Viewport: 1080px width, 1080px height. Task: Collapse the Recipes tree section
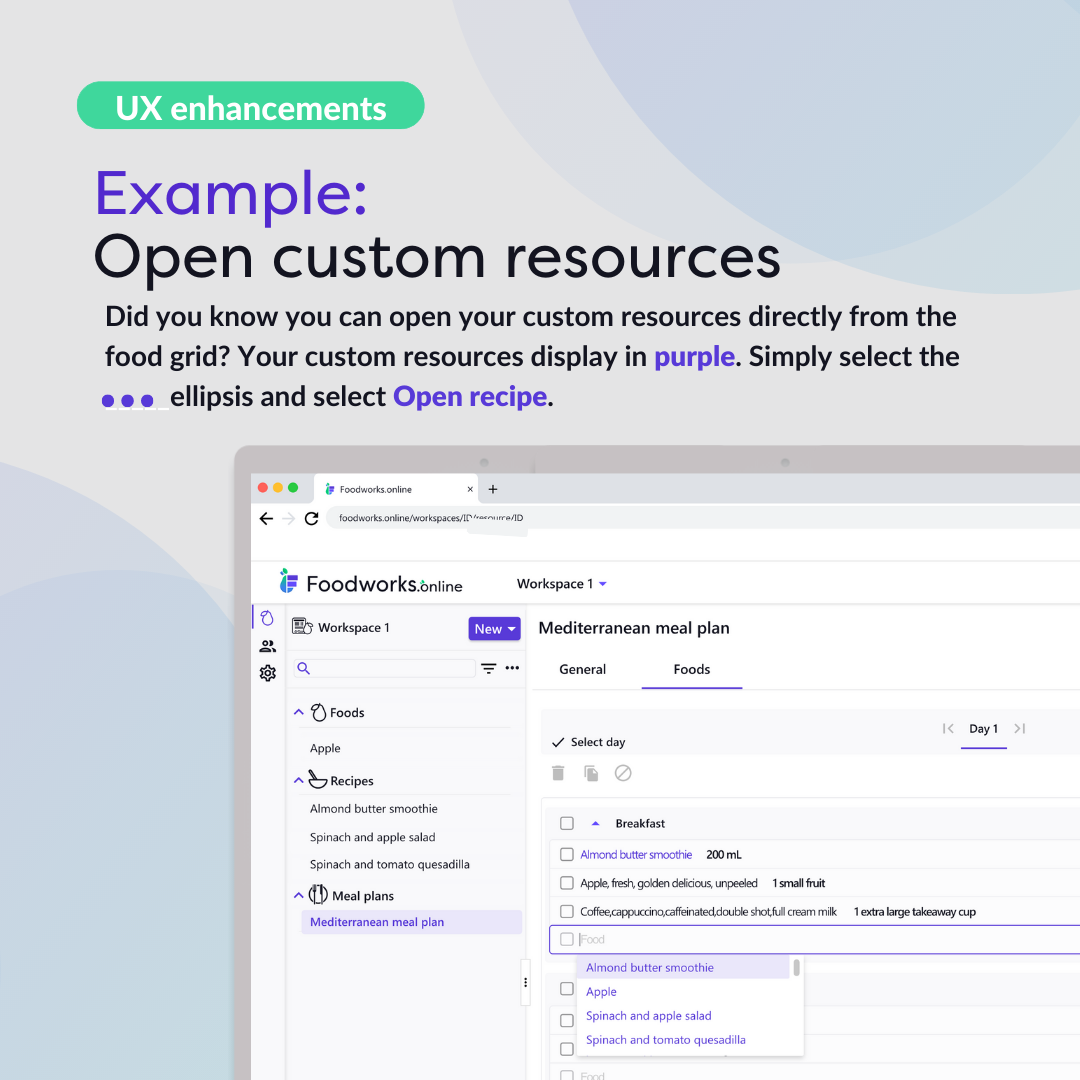299,780
